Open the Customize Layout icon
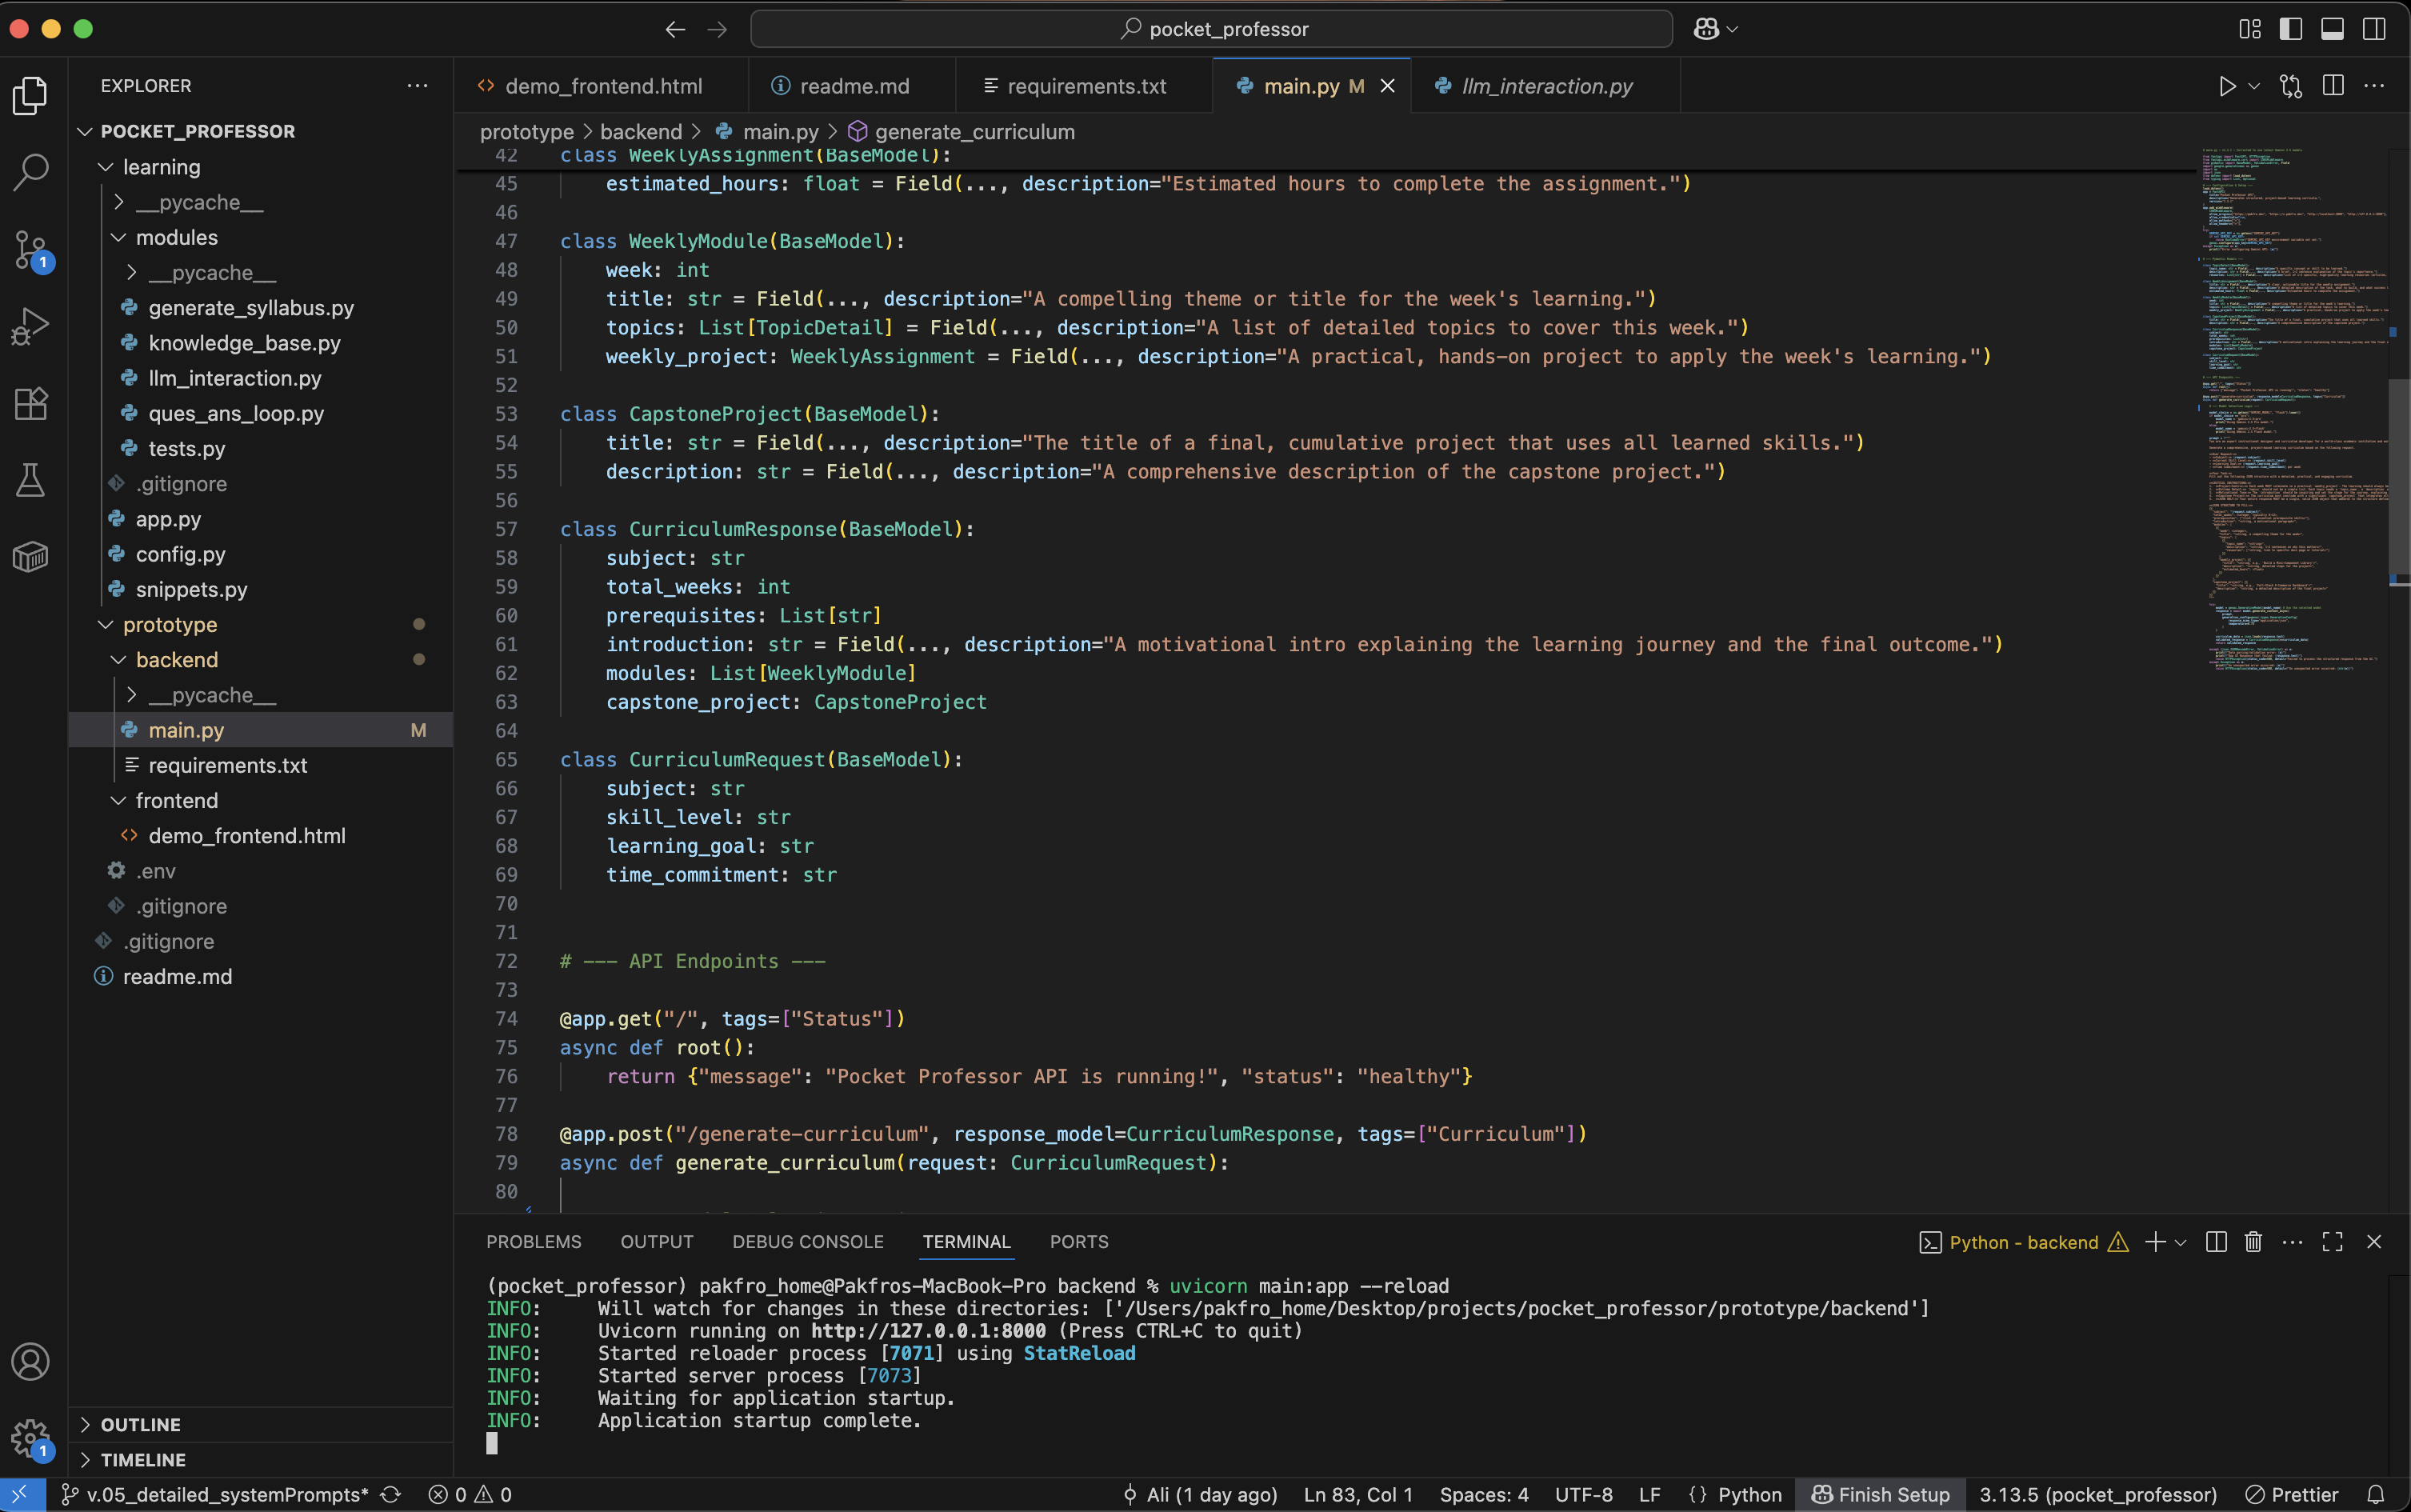Image resolution: width=2411 pixels, height=1512 pixels. (x=2250, y=29)
